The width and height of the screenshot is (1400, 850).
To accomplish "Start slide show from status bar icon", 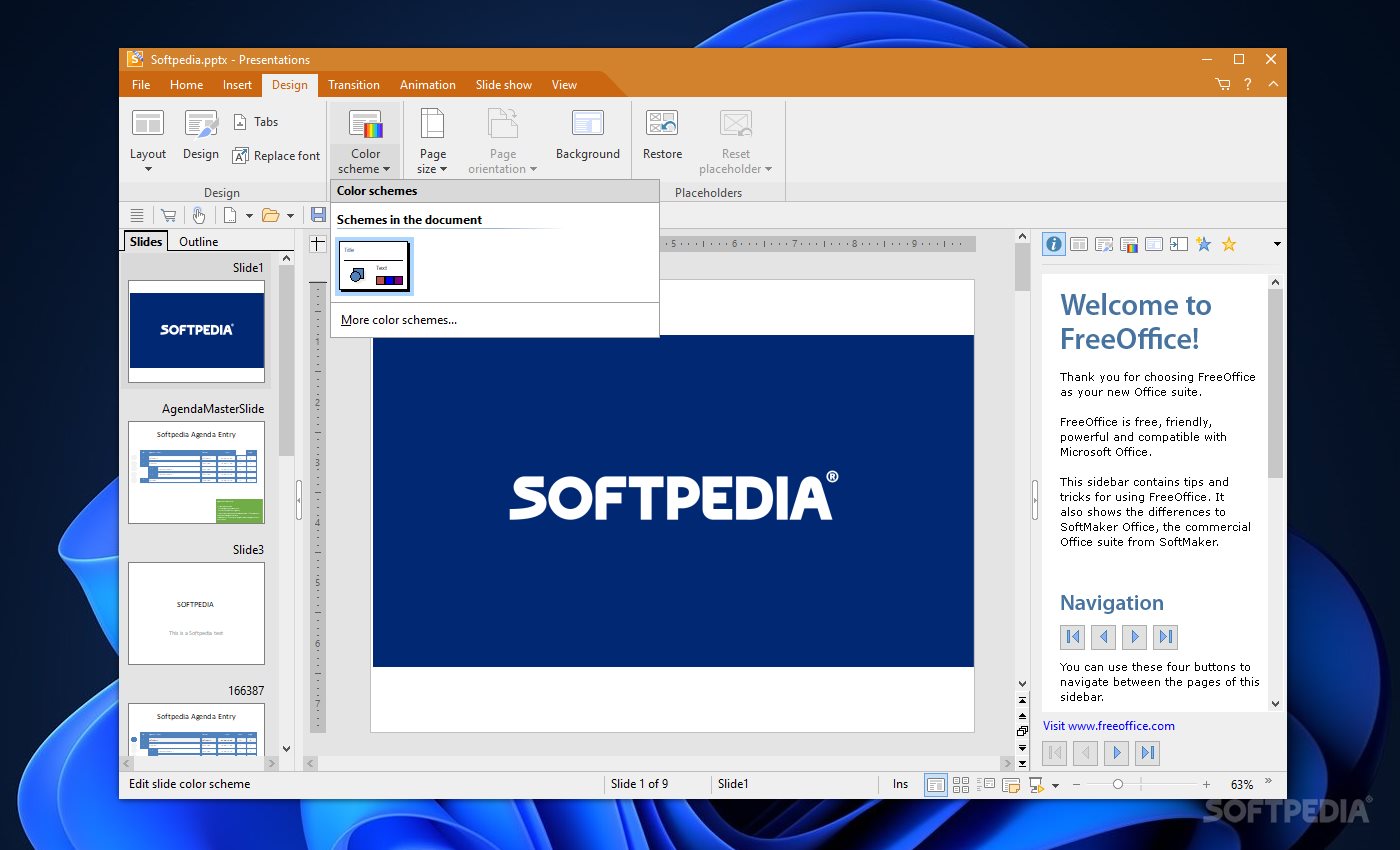I will pyautogui.click(x=1037, y=785).
